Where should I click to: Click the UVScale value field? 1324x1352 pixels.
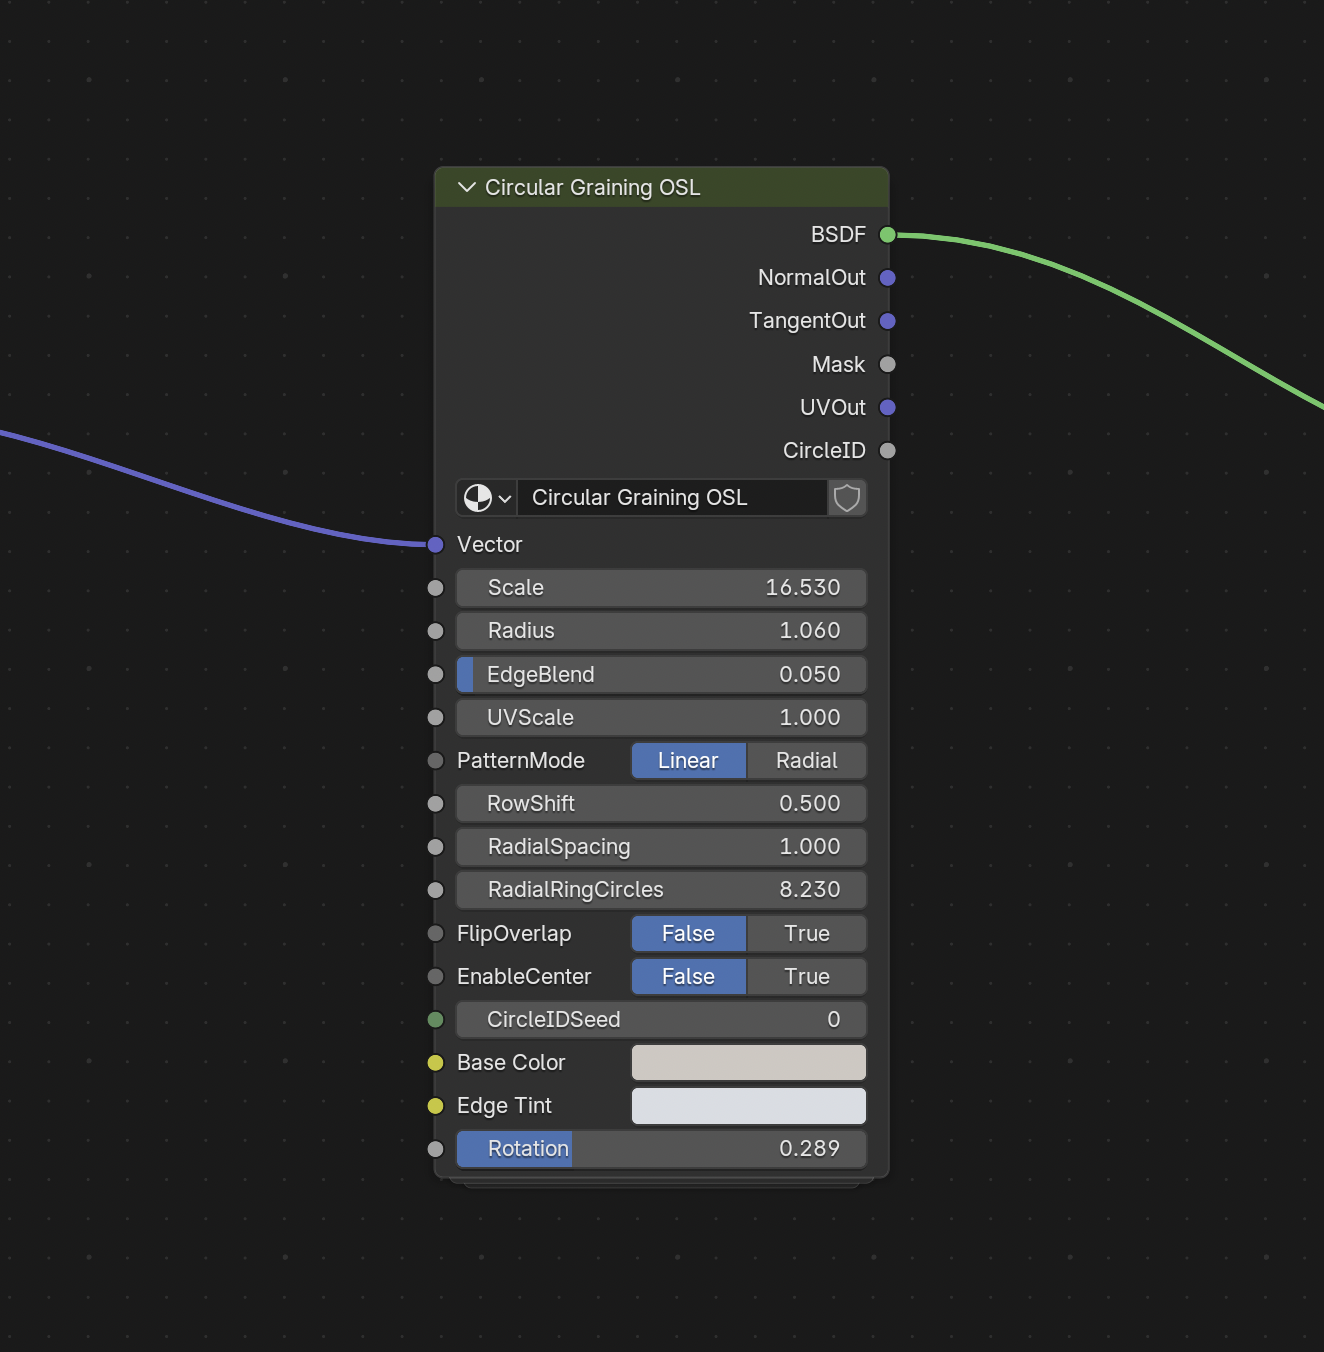pos(661,717)
